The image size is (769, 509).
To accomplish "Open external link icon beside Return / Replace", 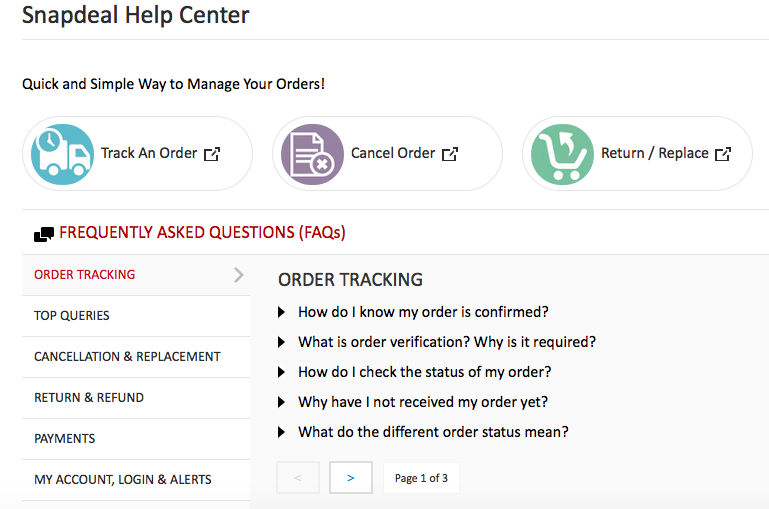I will click(x=723, y=154).
